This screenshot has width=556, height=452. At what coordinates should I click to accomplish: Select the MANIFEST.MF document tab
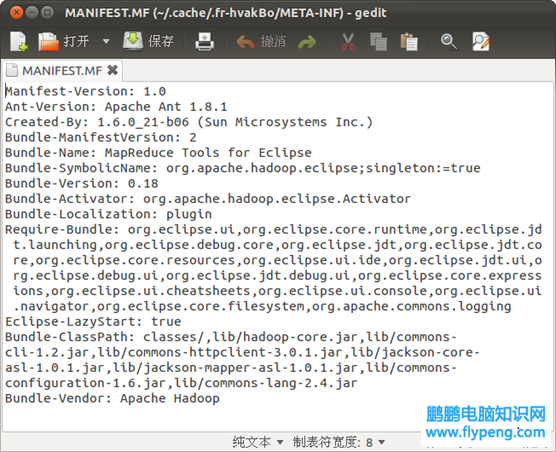62,71
